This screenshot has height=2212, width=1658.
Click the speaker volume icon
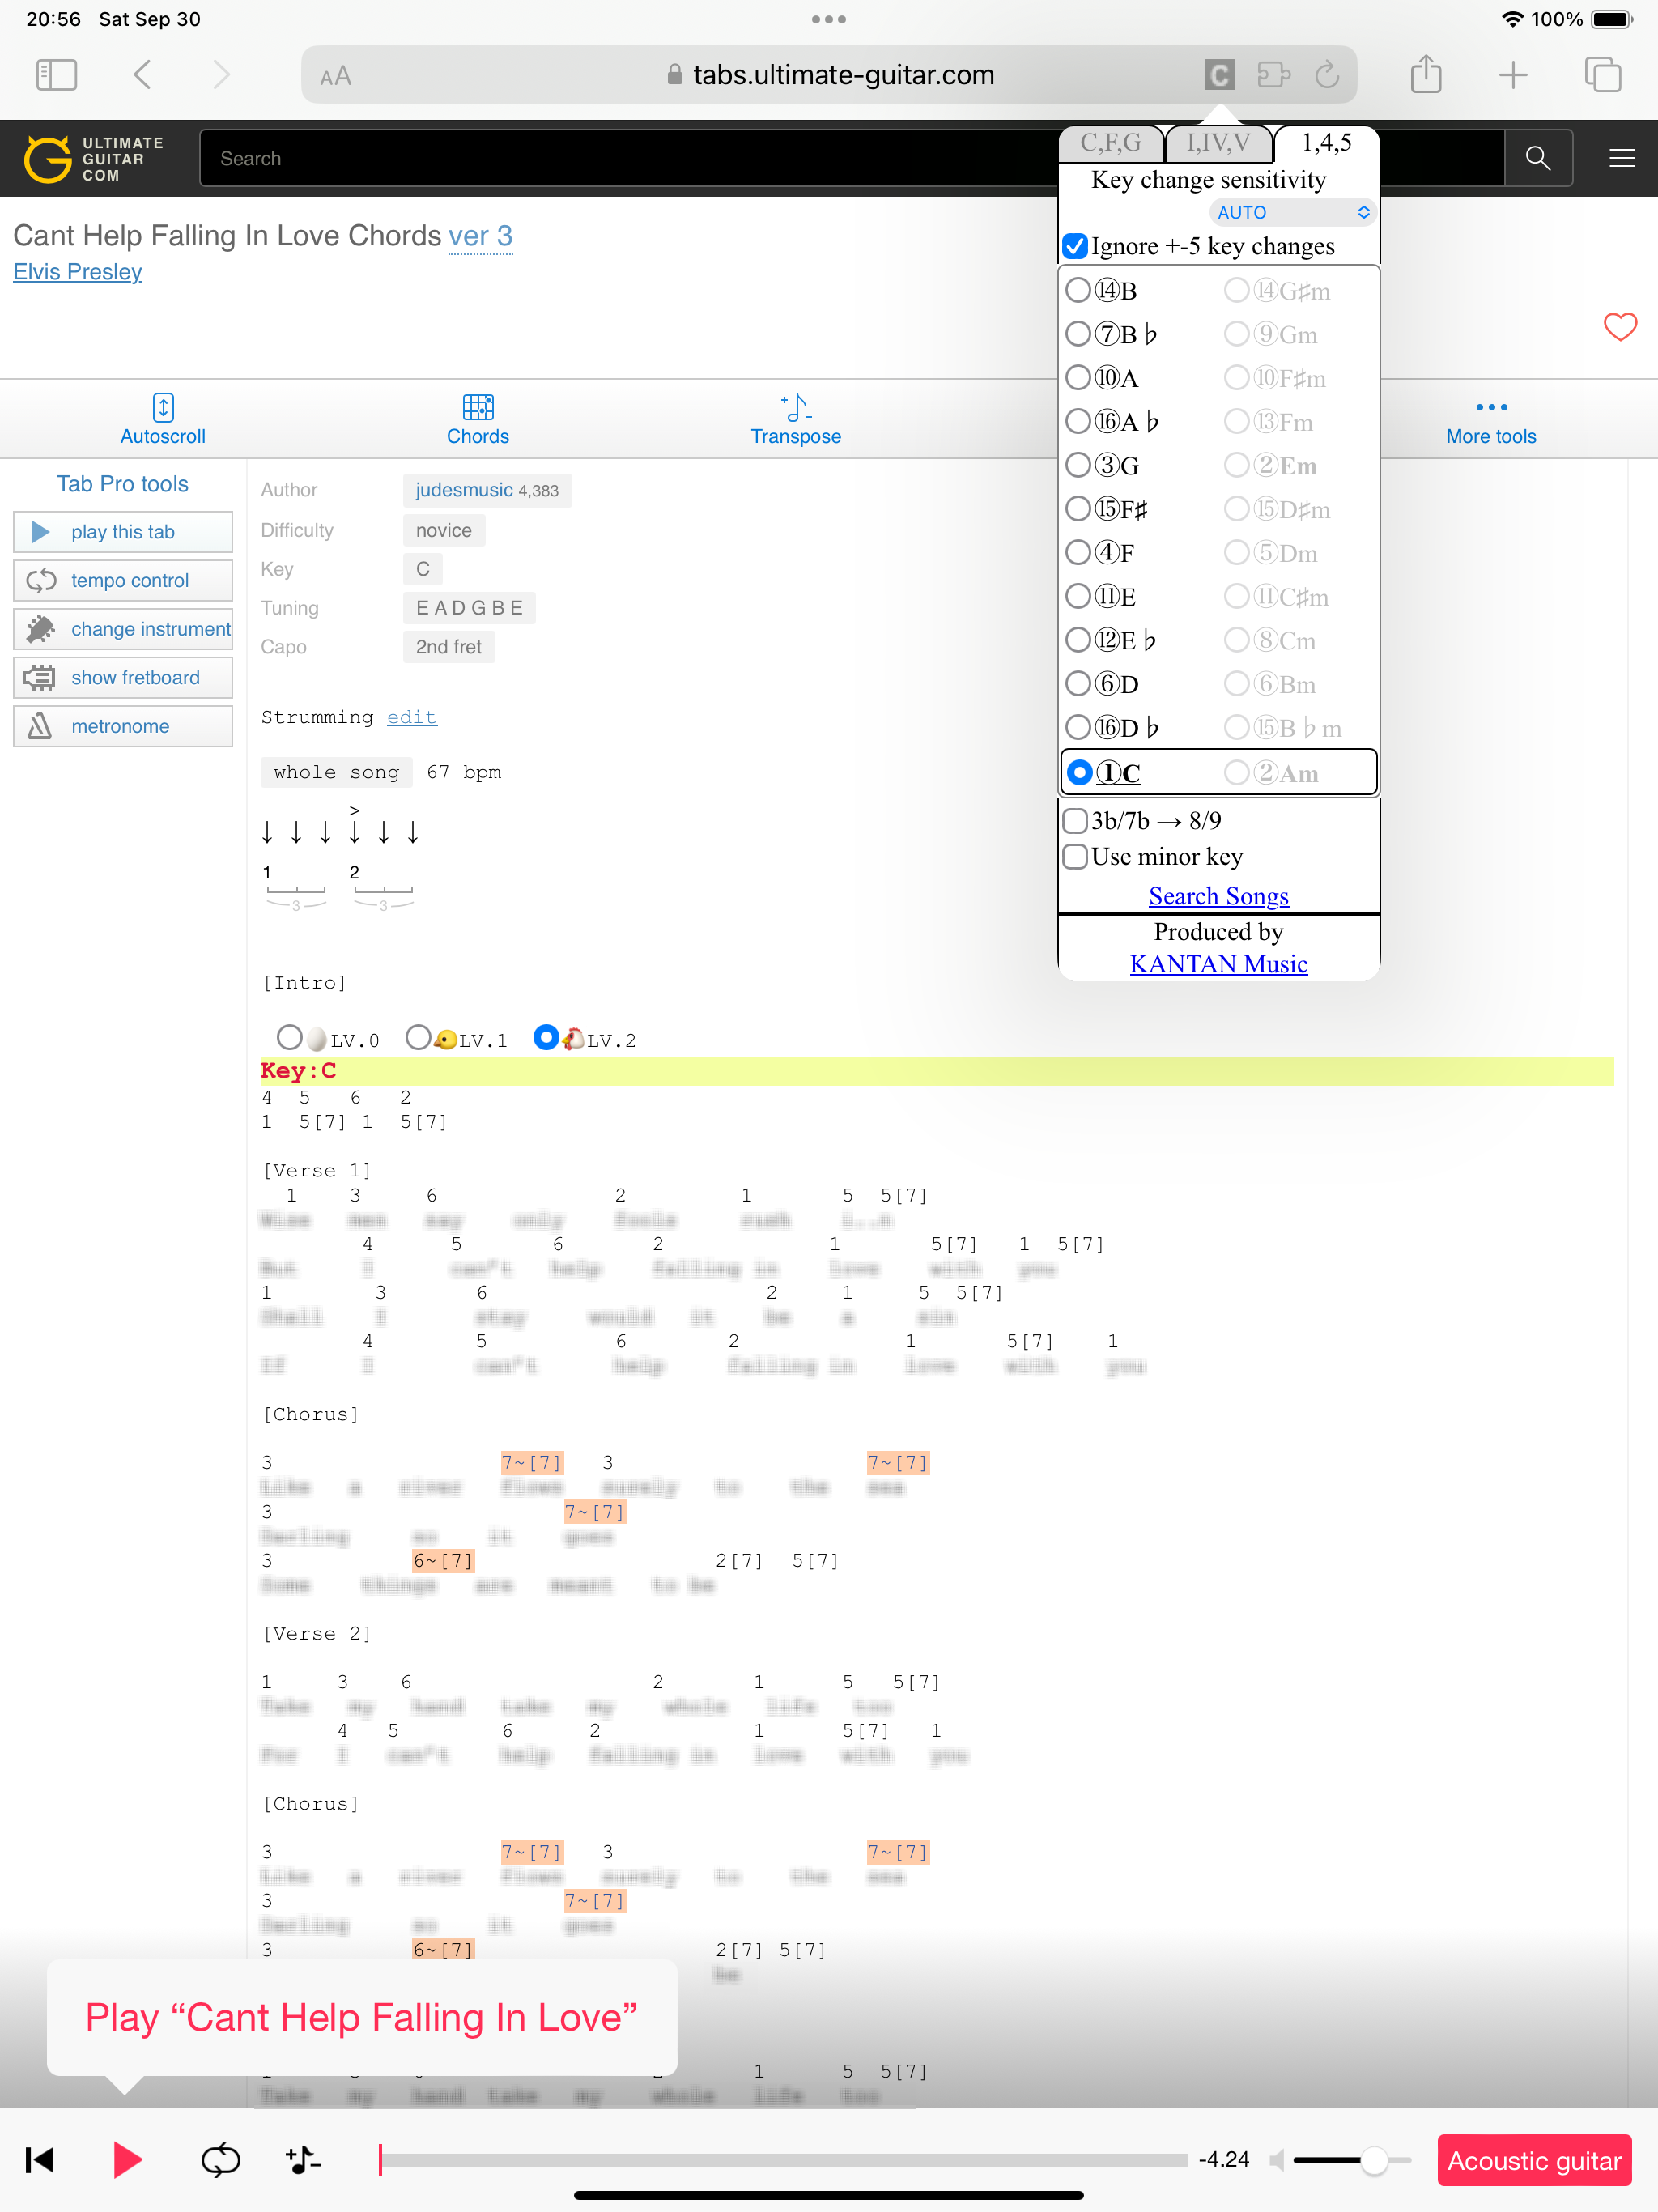click(x=1276, y=2159)
